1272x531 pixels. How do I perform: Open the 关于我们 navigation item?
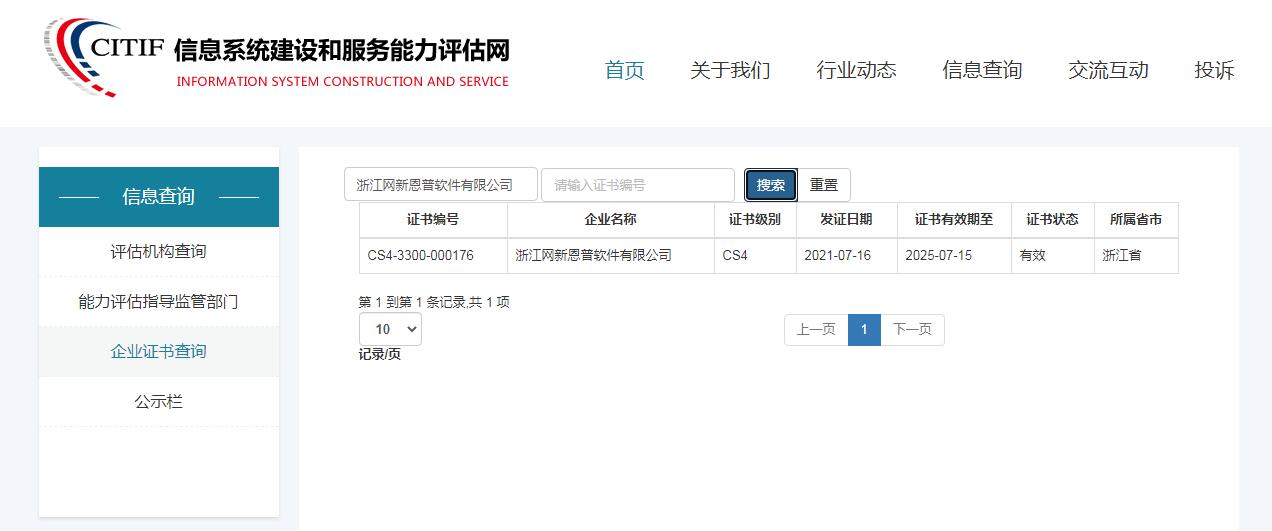coord(730,70)
